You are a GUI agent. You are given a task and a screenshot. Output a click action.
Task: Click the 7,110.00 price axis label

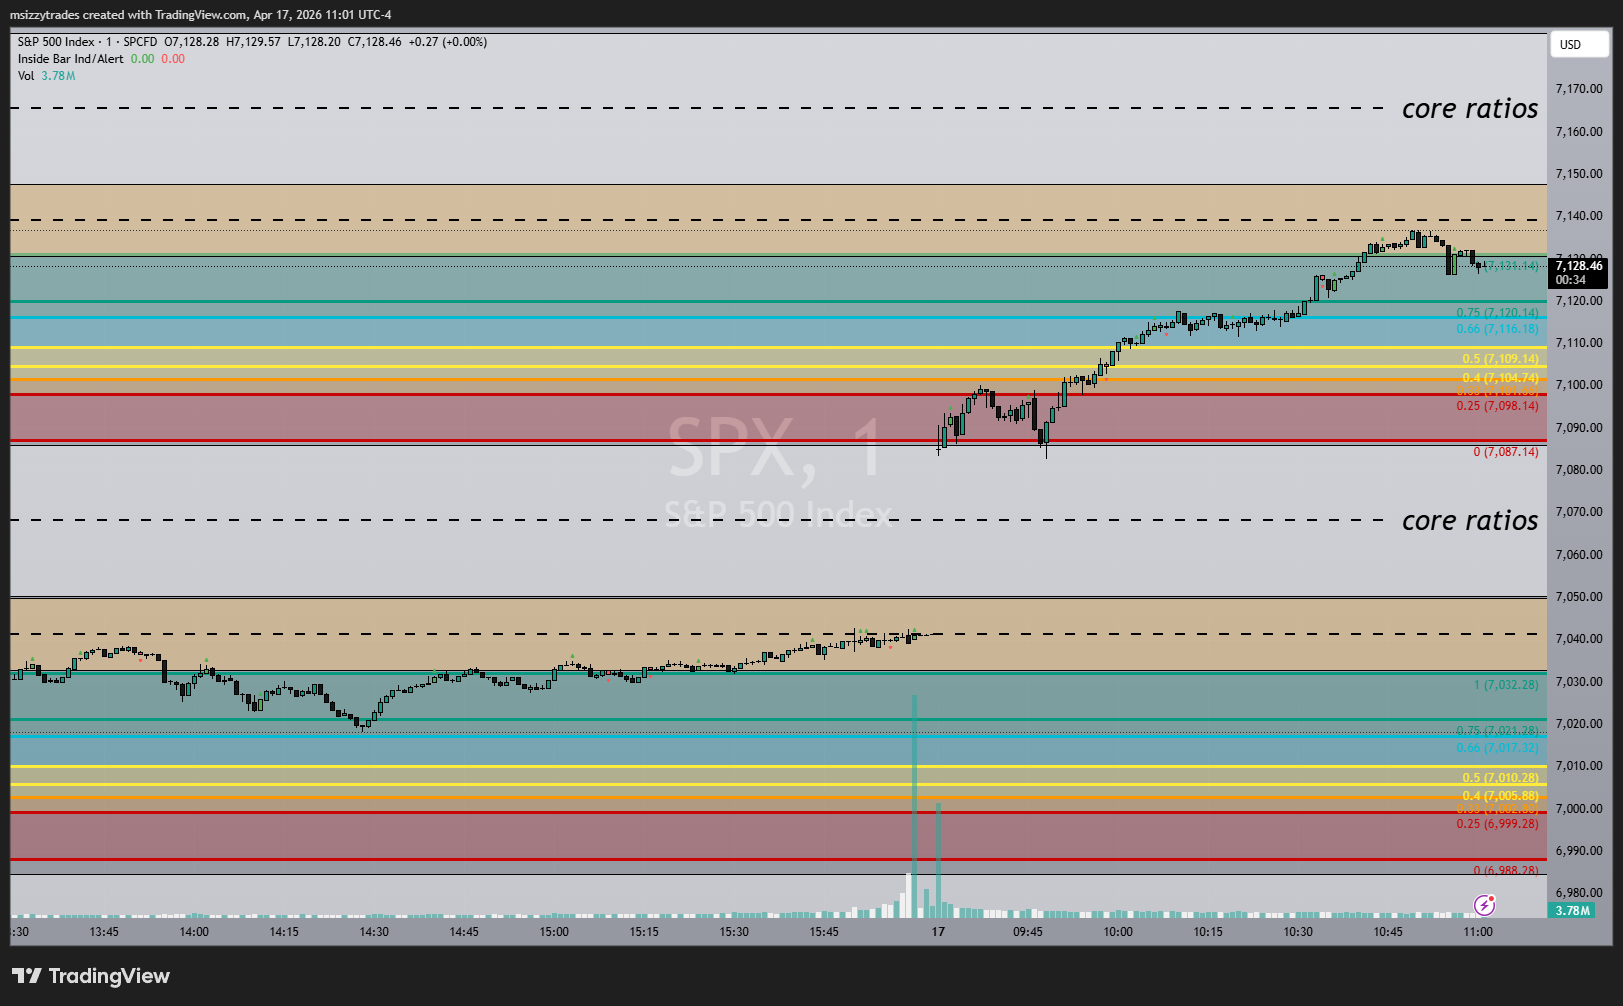click(1579, 343)
